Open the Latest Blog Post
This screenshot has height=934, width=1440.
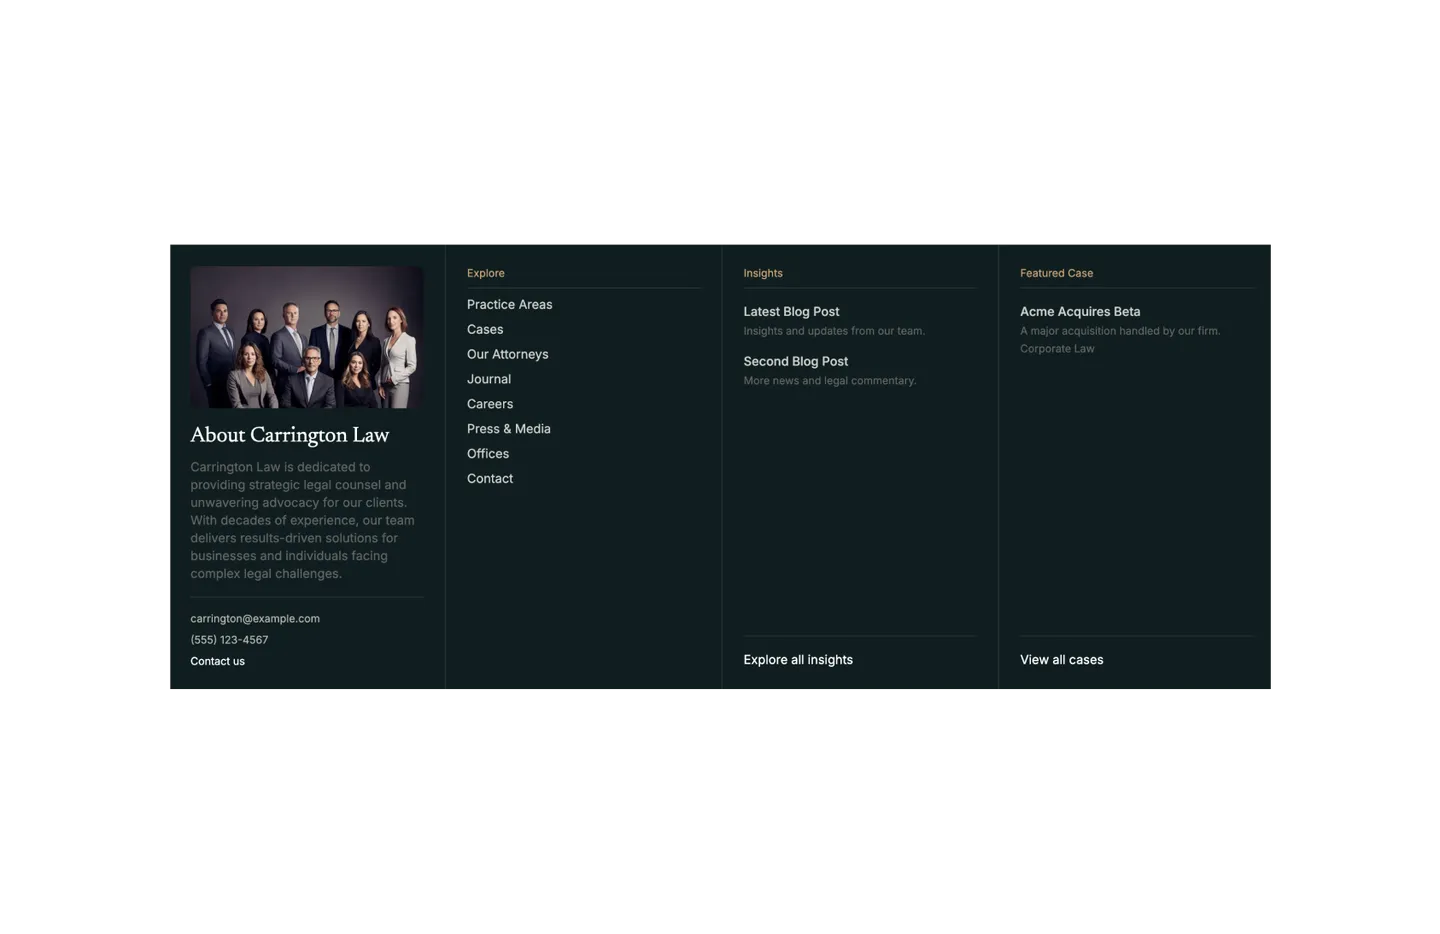tap(791, 312)
